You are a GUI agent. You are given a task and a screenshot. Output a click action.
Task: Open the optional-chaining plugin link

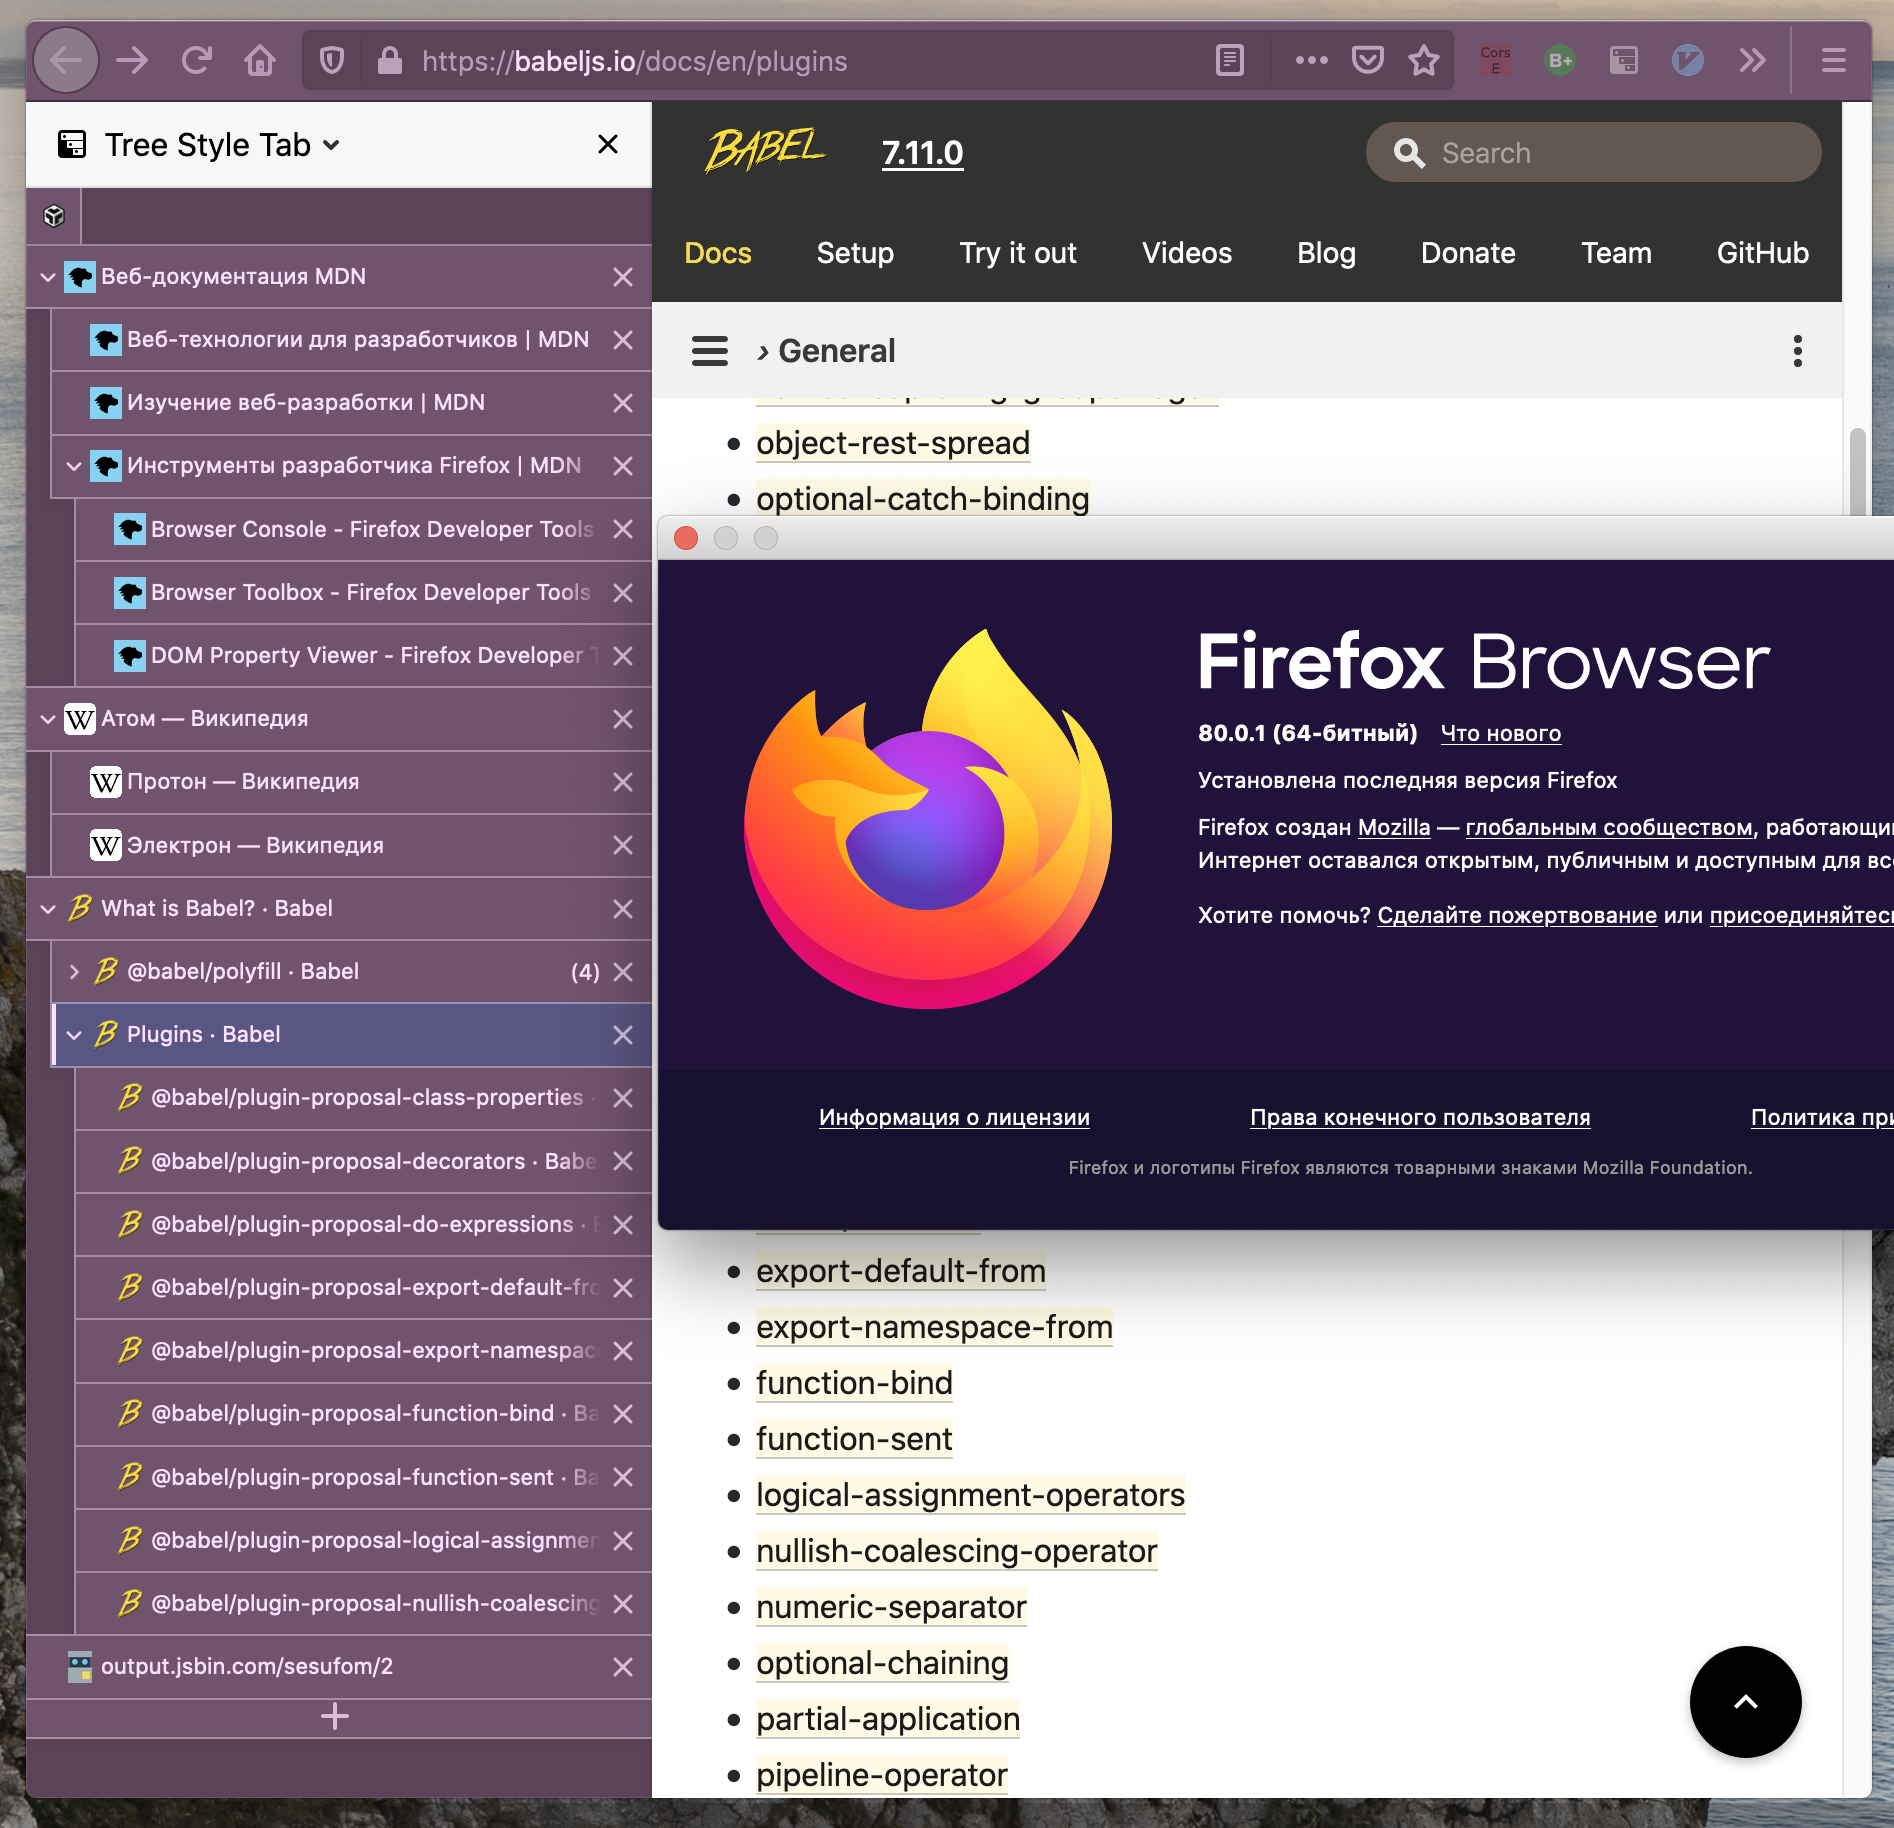point(882,1663)
